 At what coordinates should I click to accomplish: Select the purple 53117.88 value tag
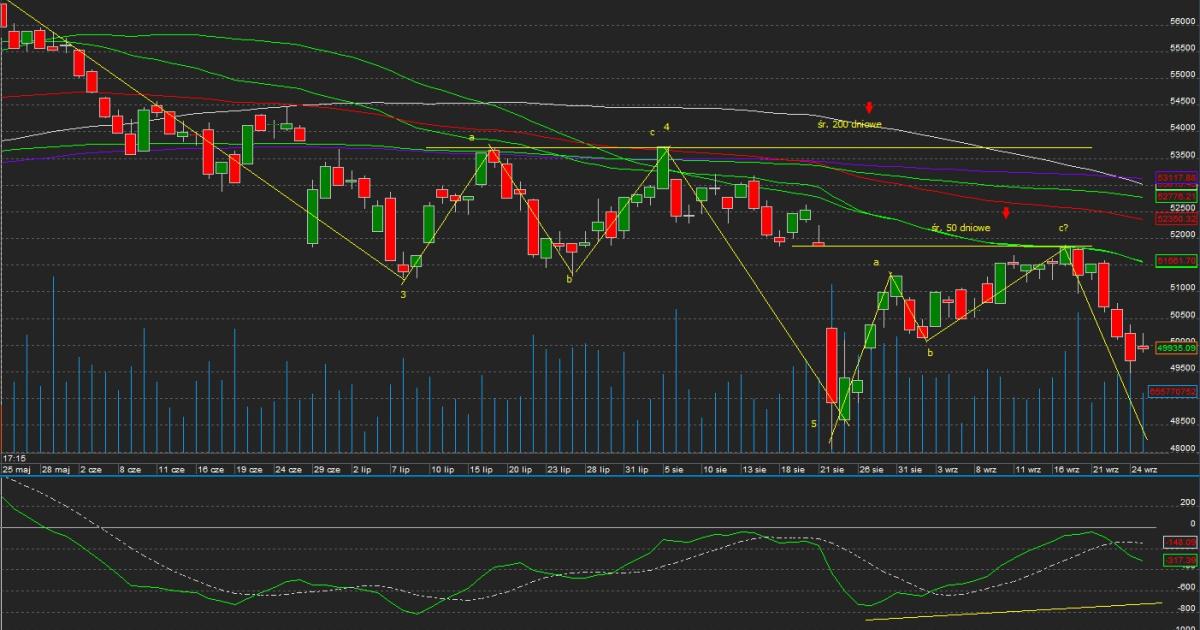[1175, 177]
